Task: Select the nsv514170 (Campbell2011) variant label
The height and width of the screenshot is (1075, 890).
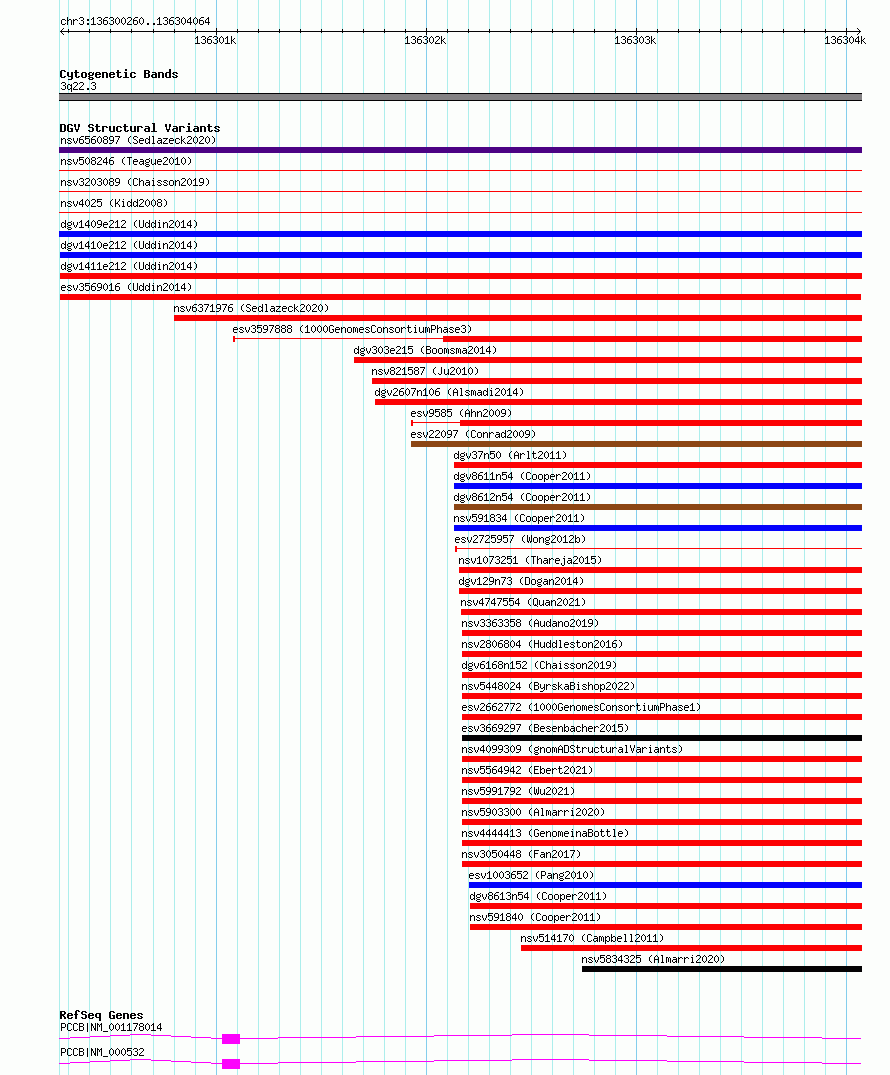Action: [x=592, y=938]
